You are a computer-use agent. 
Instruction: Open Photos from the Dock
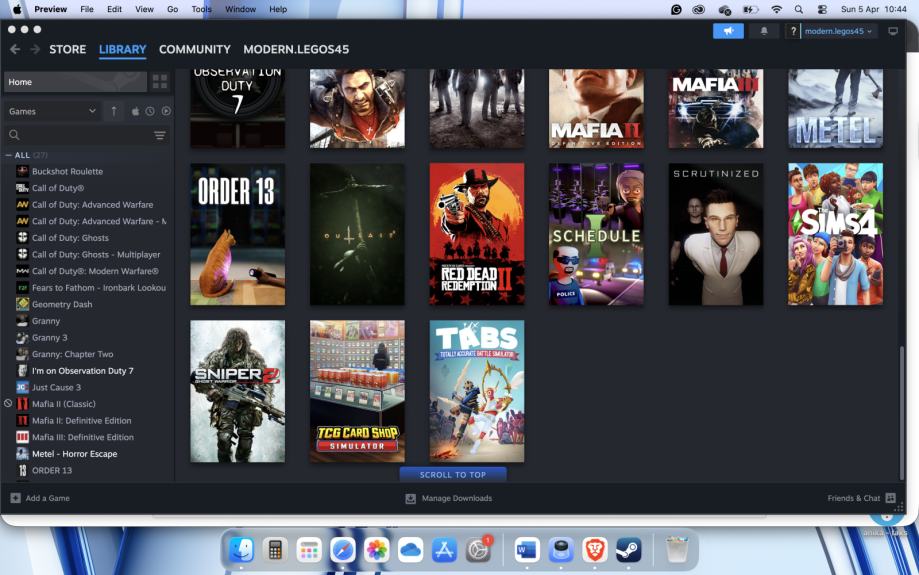click(376, 550)
